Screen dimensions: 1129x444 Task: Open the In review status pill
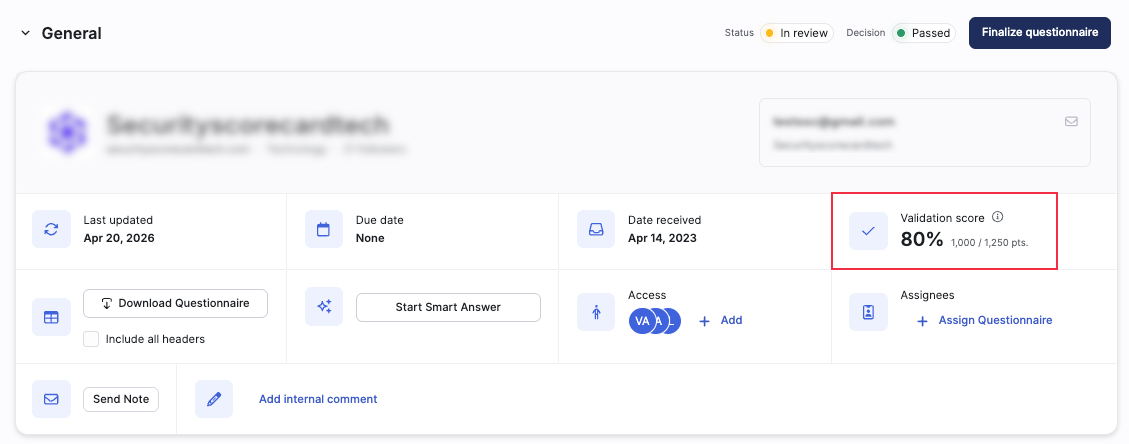click(x=796, y=33)
